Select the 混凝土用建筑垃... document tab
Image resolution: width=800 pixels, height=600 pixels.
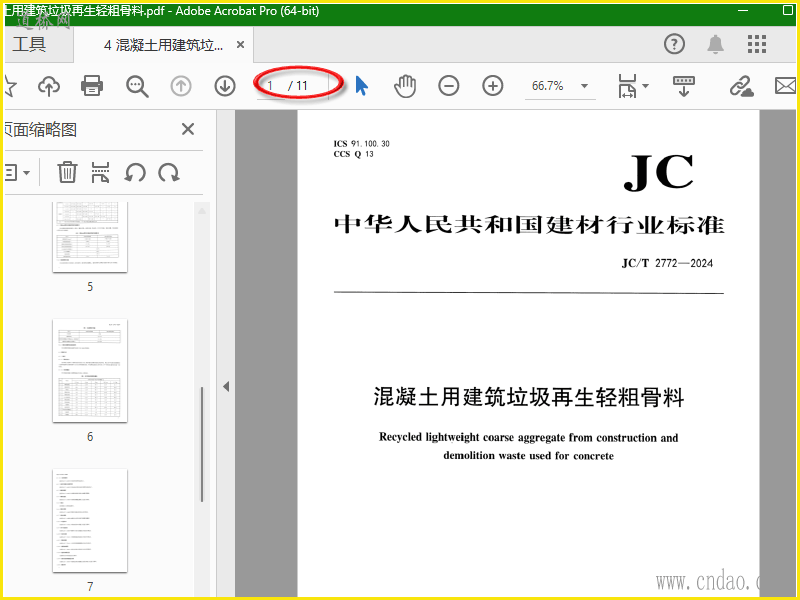163,45
